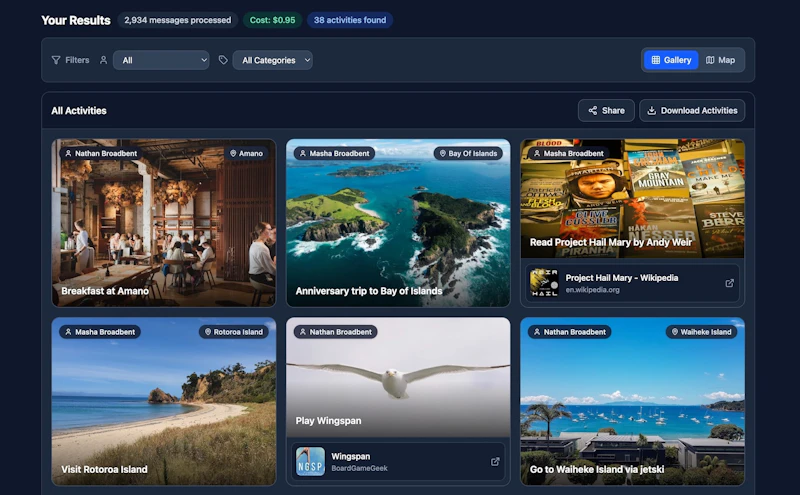The image size is (800, 495).
Task: Click Masha Broadbent tag on Hail Mary card
Action: pos(569,153)
